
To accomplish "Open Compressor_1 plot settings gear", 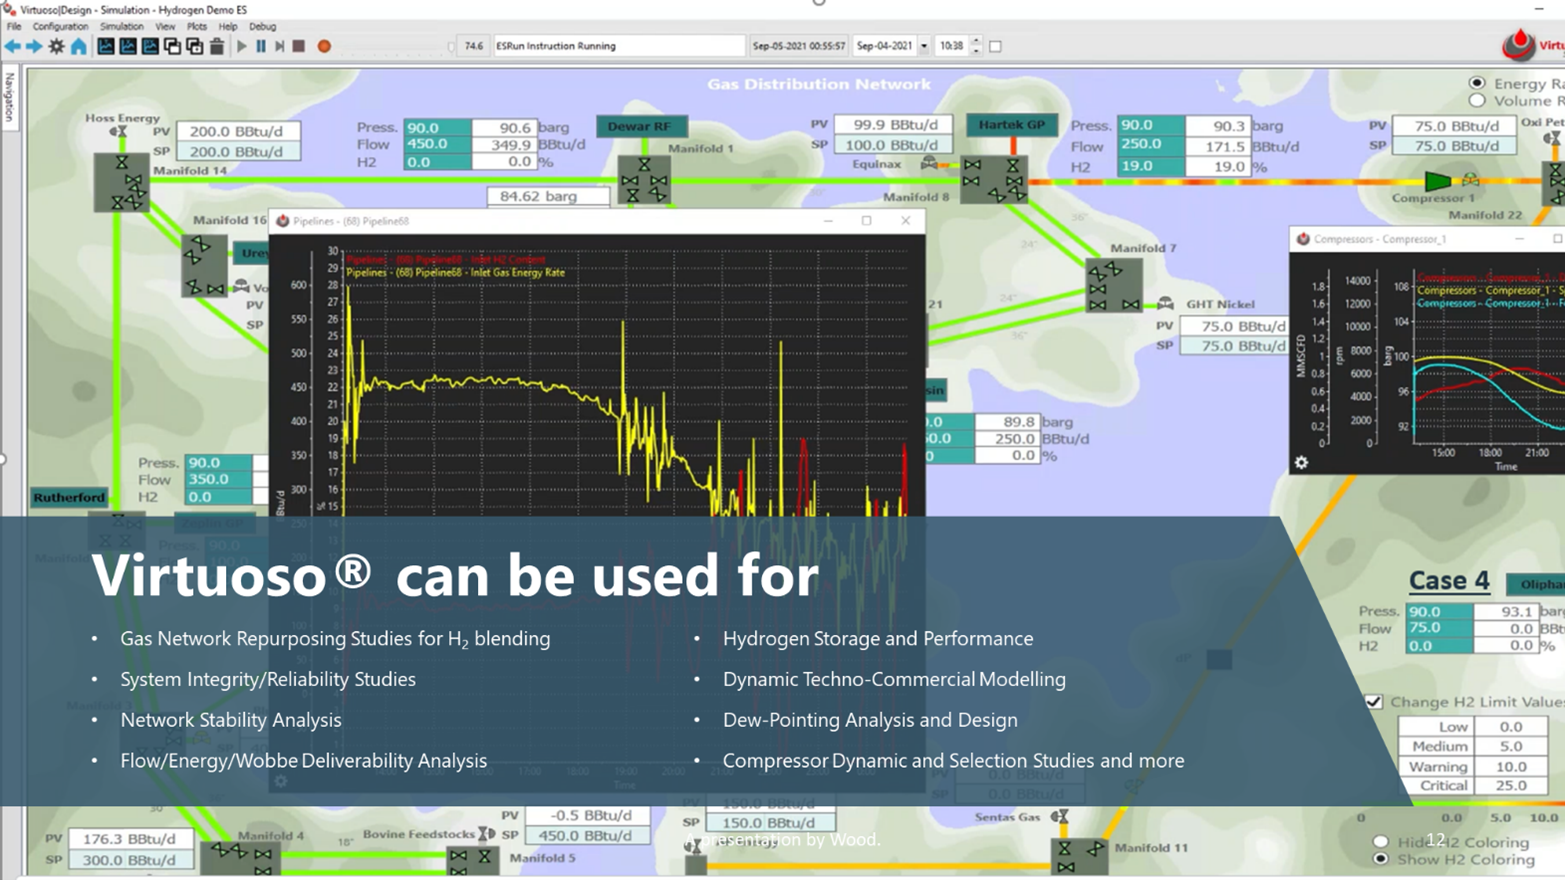I will click(x=1301, y=462).
